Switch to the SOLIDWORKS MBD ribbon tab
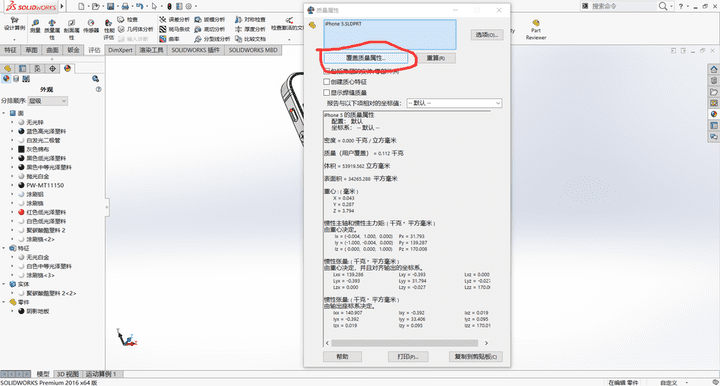Viewport: 720px width, 386px height. point(253,50)
